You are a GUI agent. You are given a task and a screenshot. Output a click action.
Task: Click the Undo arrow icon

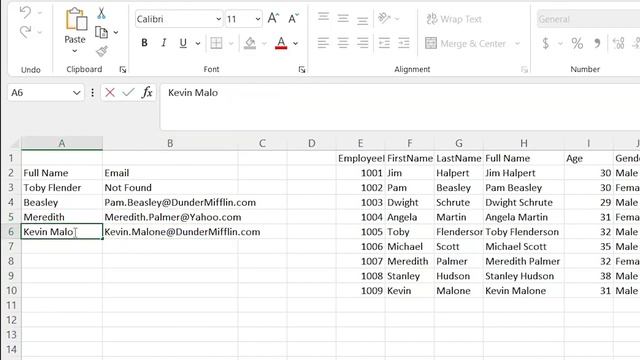25,13
